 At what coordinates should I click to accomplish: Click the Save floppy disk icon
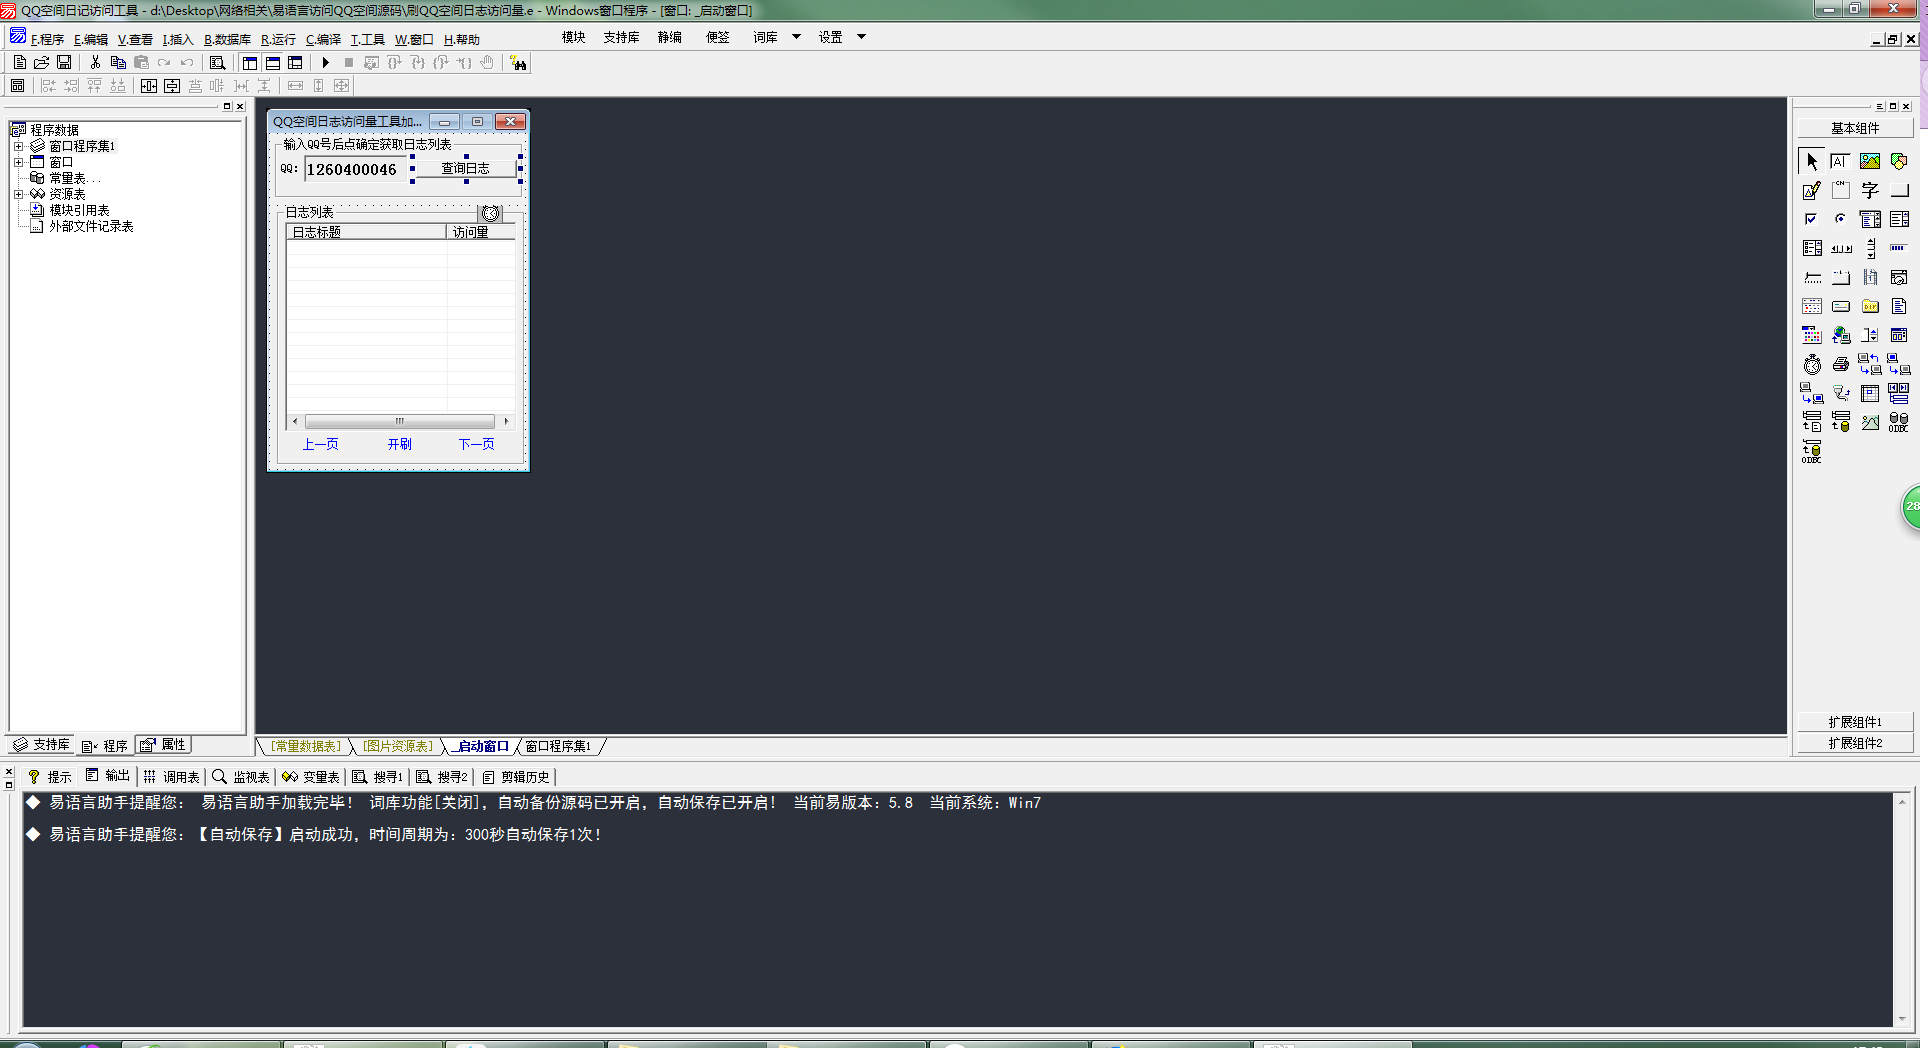click(x=64, y=63)
